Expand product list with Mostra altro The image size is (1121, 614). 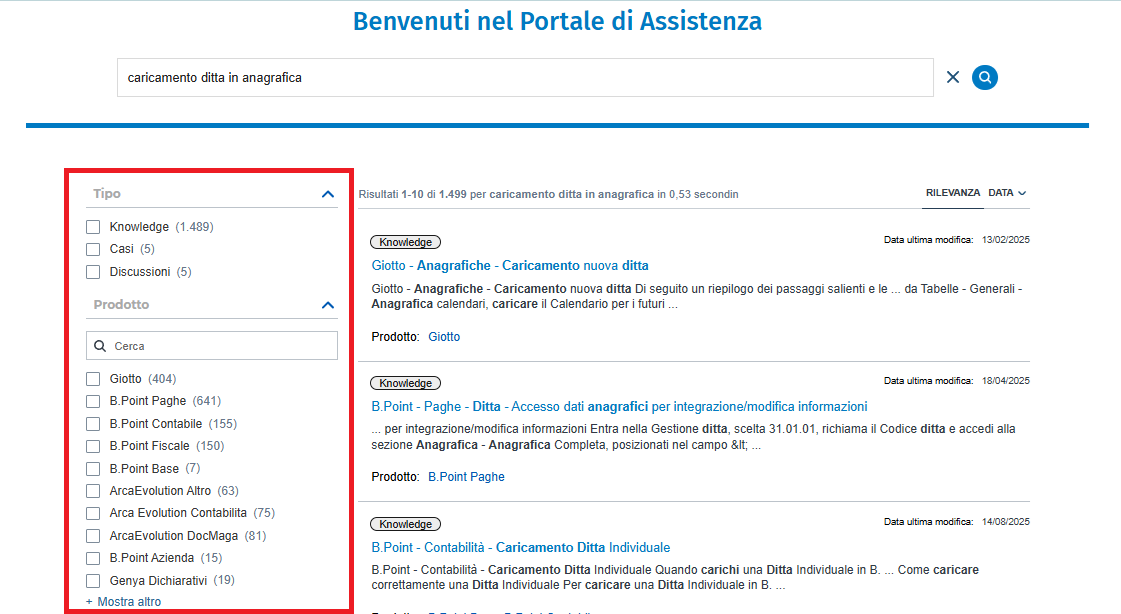[x=124, y=602]
